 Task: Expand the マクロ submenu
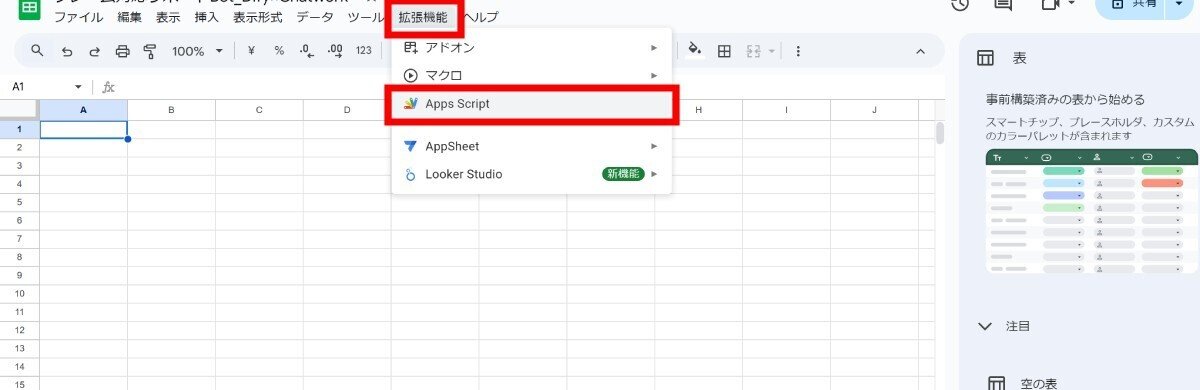(531, 75)
